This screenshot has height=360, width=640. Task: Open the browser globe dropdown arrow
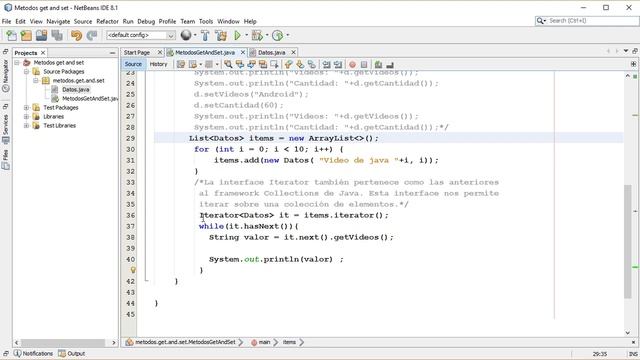[x=194, y=36]
